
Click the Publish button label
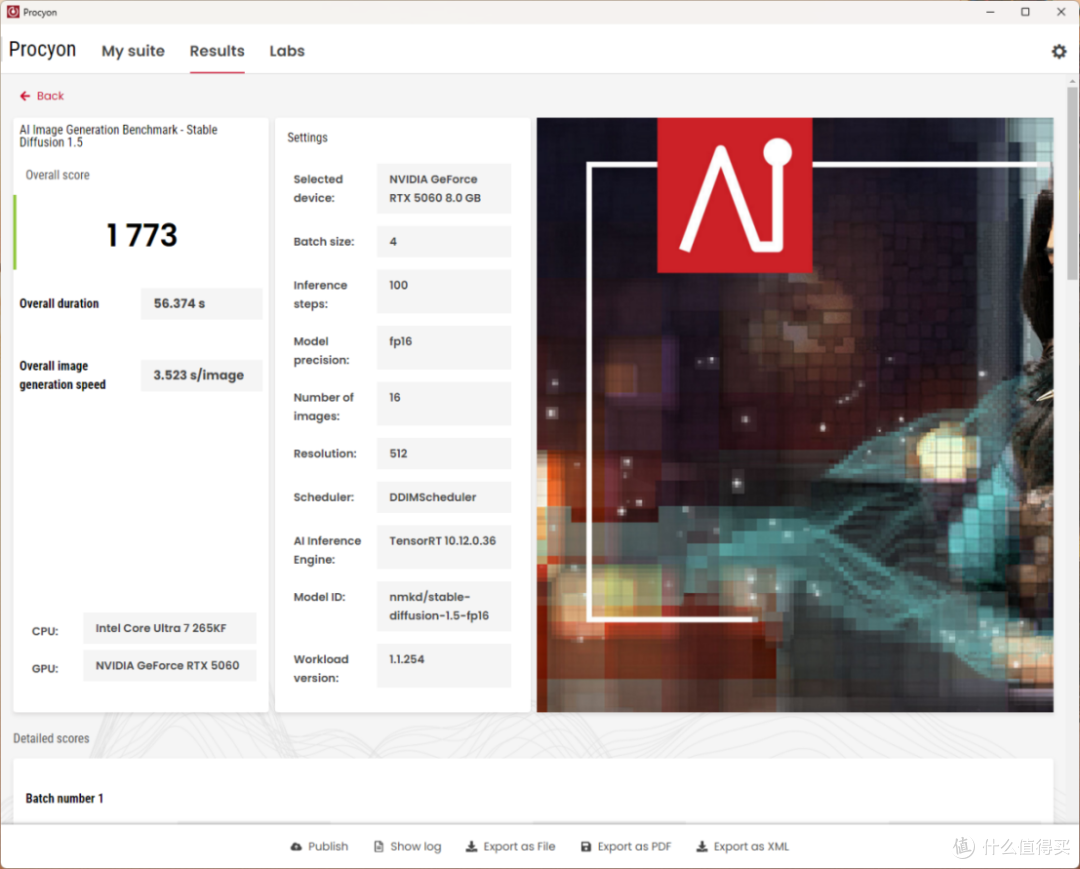tap(328, 846)
